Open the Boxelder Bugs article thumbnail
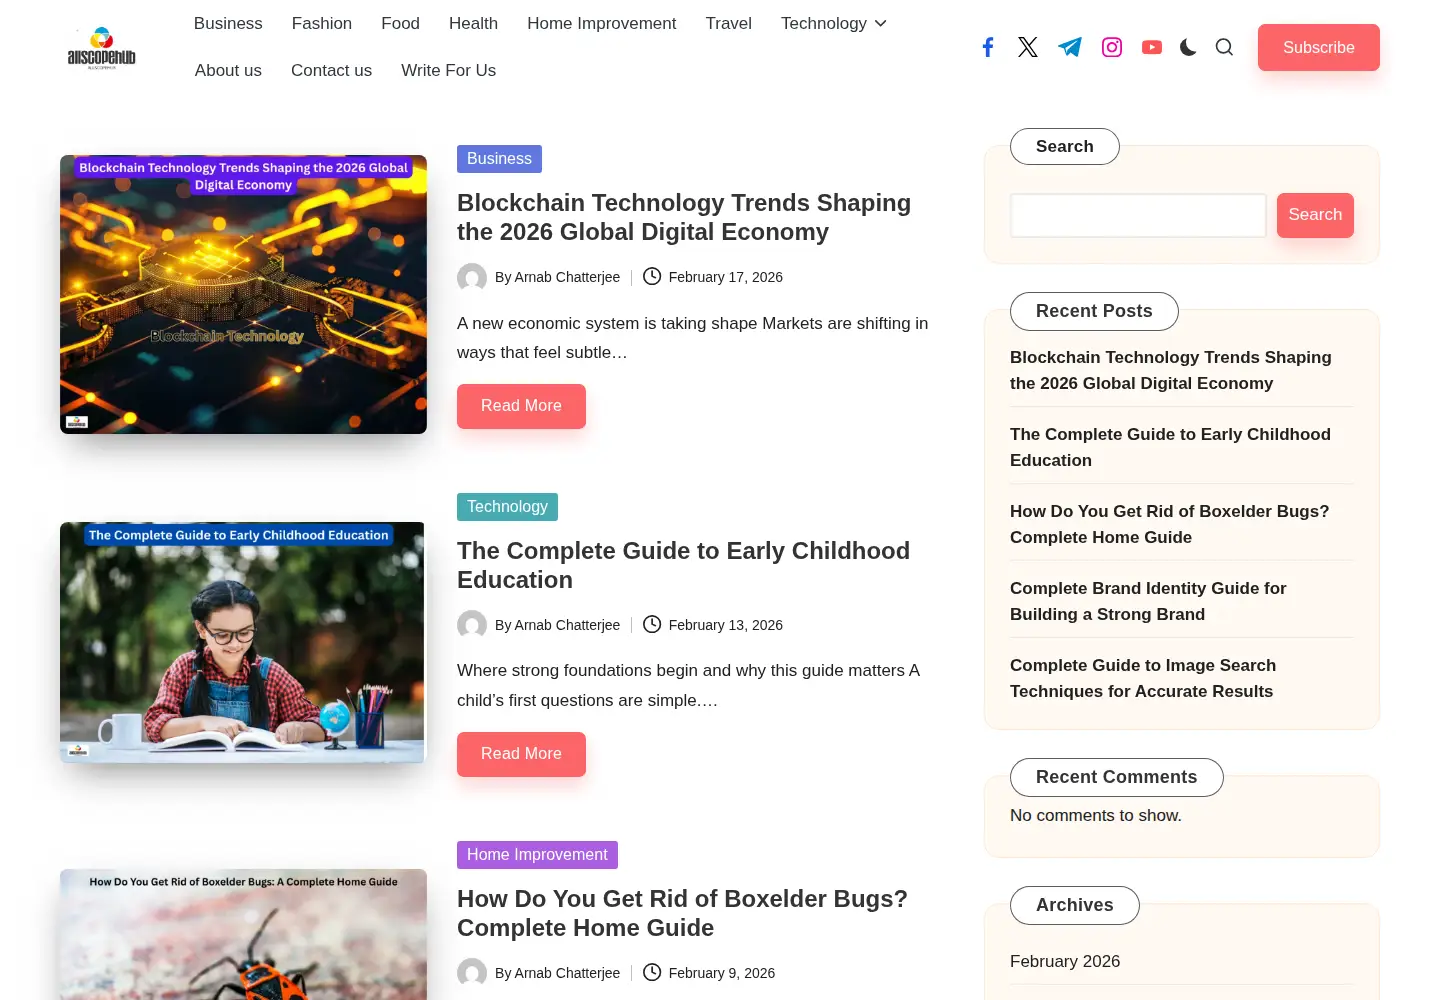 click(243, 934)
